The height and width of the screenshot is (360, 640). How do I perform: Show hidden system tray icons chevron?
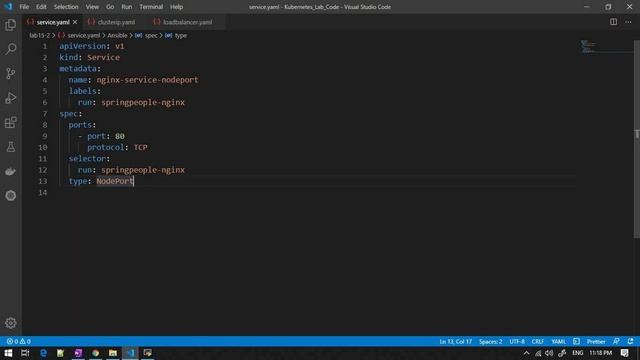coord(527,353)
